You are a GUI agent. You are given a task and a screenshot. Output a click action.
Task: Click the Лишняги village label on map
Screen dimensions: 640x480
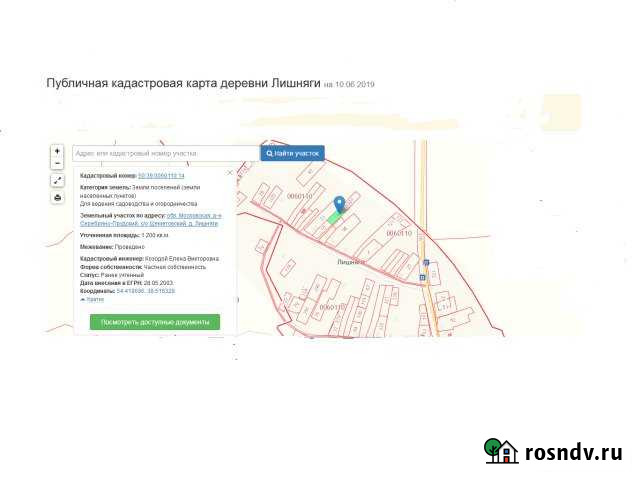(x=351, y=262)
